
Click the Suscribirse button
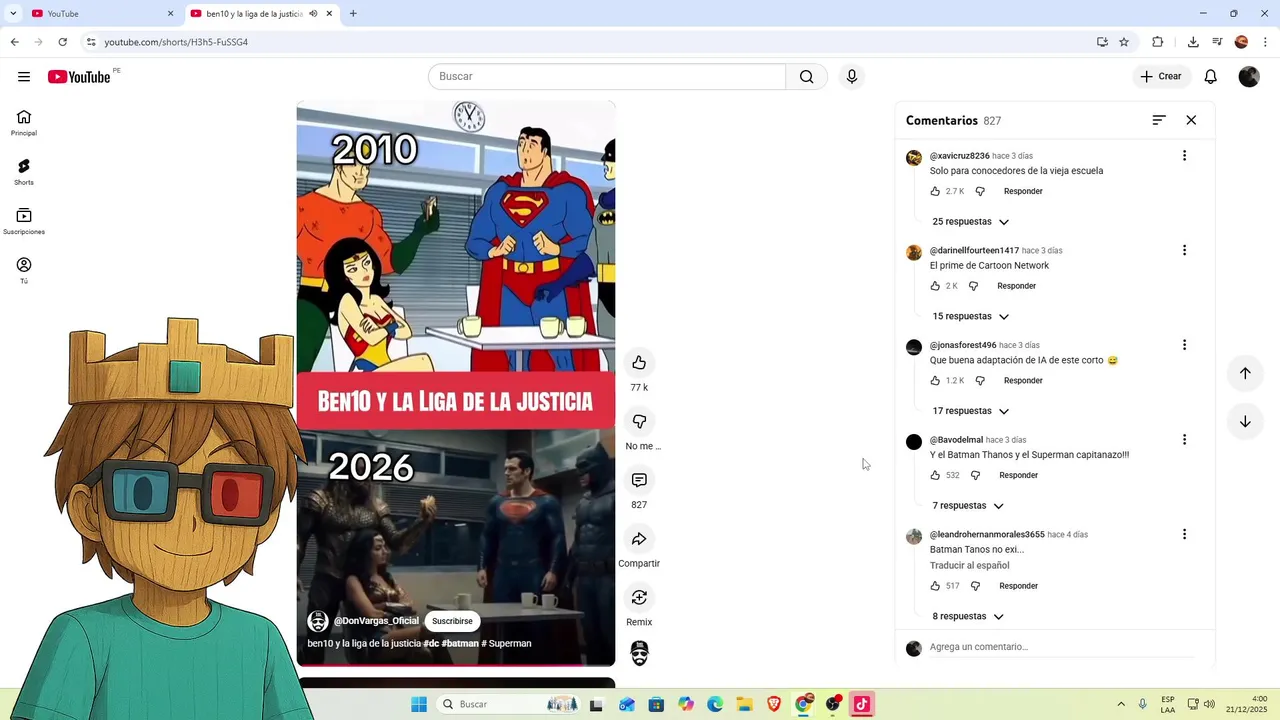point(452,621)
